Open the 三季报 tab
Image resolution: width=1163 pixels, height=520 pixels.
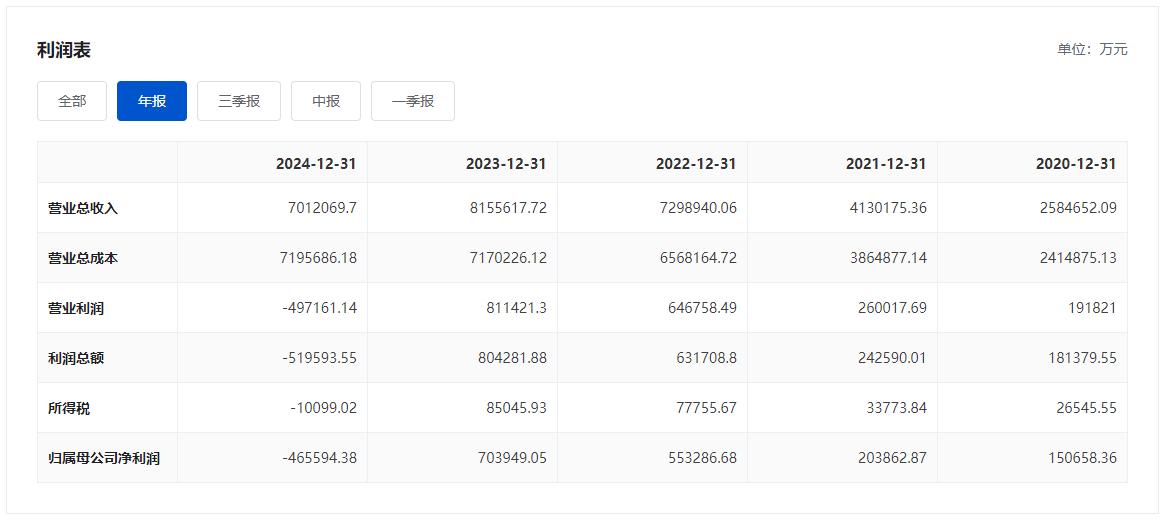(x=239, y=101)
